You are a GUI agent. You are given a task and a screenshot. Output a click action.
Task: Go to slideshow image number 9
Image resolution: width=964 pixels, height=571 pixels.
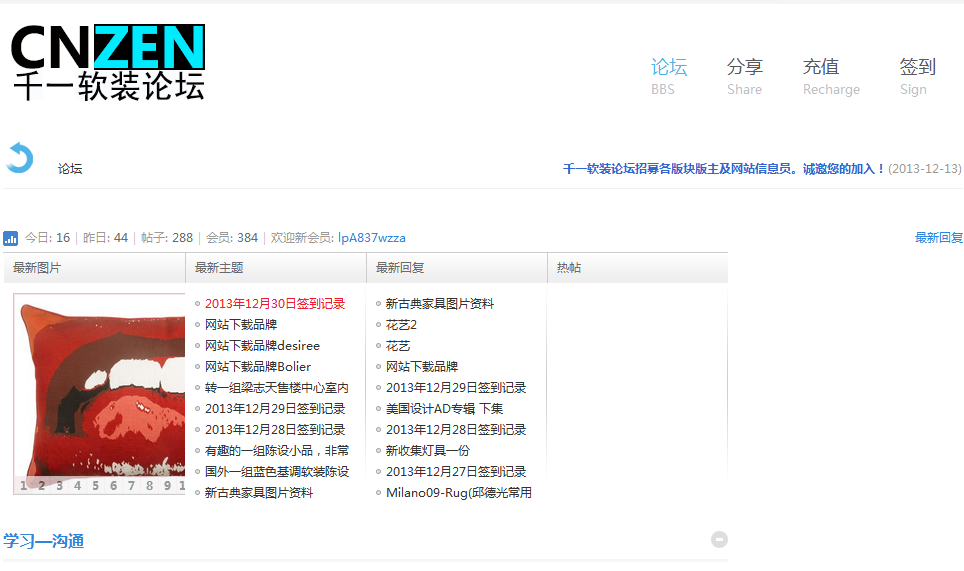coord(167,486)
